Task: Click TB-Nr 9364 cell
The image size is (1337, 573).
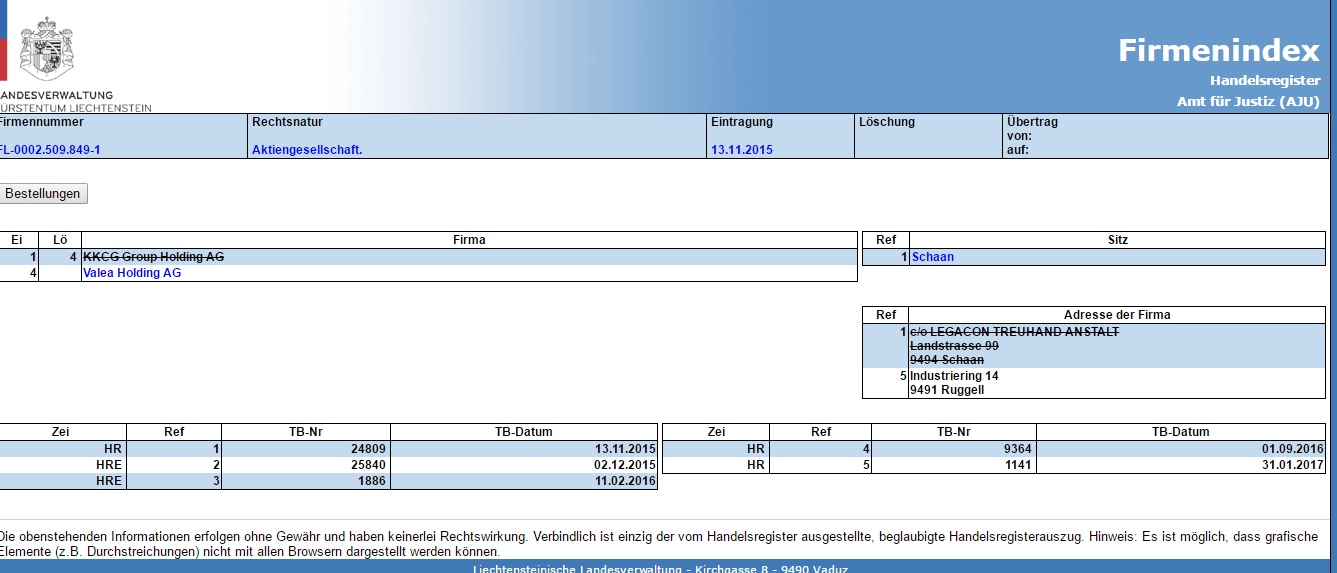Action: coord(955,450)
